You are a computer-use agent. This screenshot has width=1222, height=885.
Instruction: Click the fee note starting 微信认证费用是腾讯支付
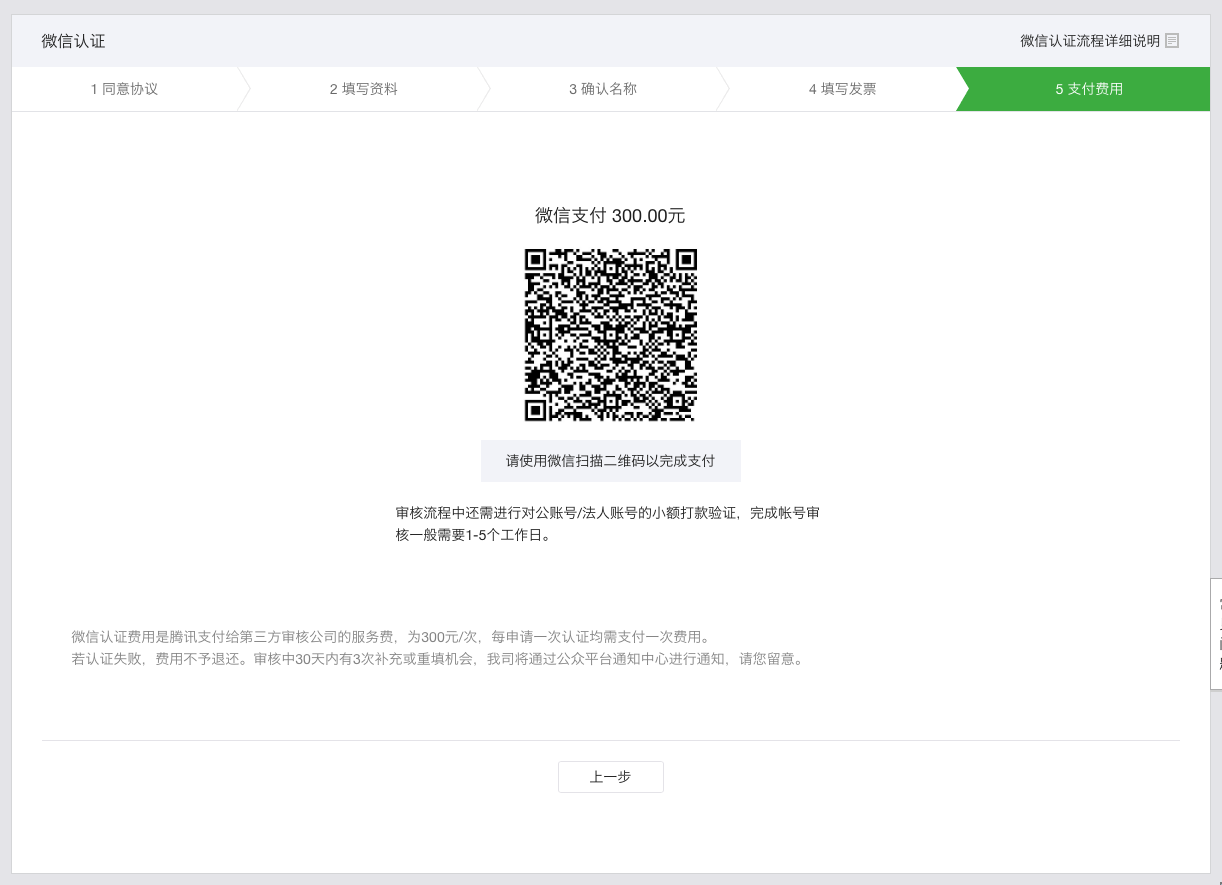pyautogui.click(x=391, y=637)
